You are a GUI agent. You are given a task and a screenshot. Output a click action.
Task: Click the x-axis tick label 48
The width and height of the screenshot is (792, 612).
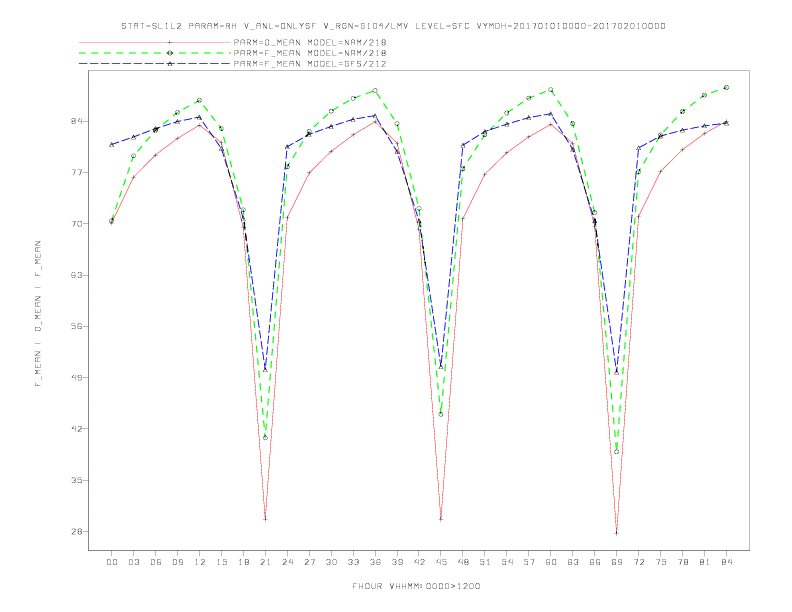(463, 562)
